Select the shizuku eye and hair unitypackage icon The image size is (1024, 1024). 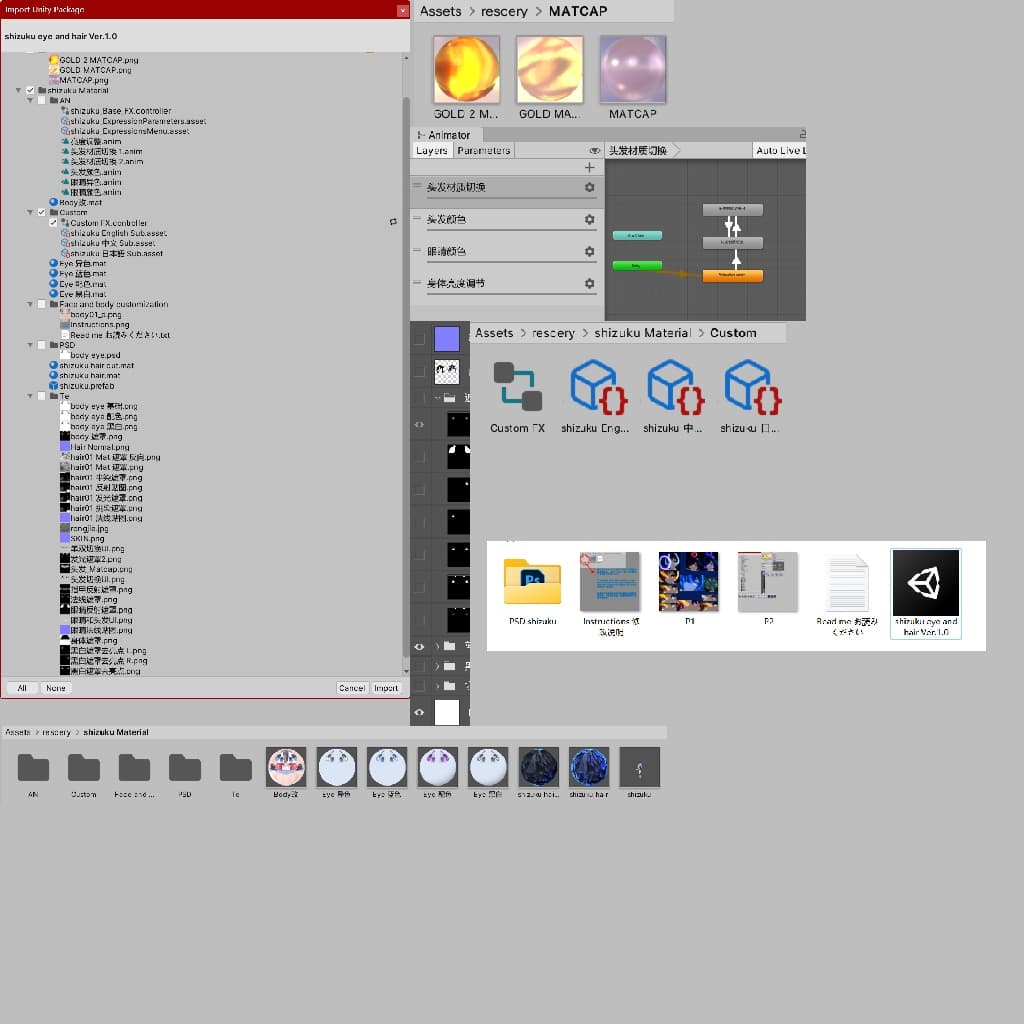925,582
